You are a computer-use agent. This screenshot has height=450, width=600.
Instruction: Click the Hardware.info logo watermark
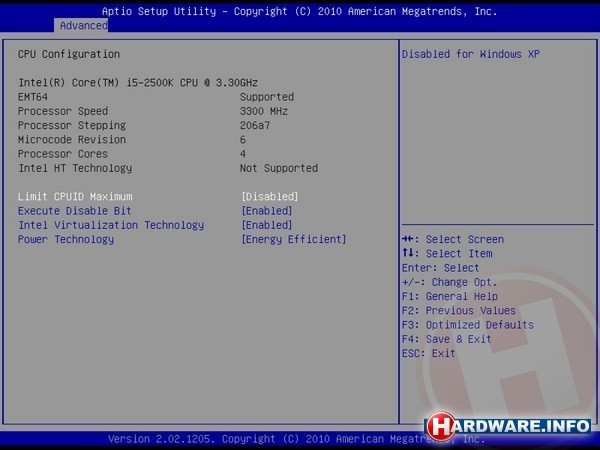pos(510,423)
